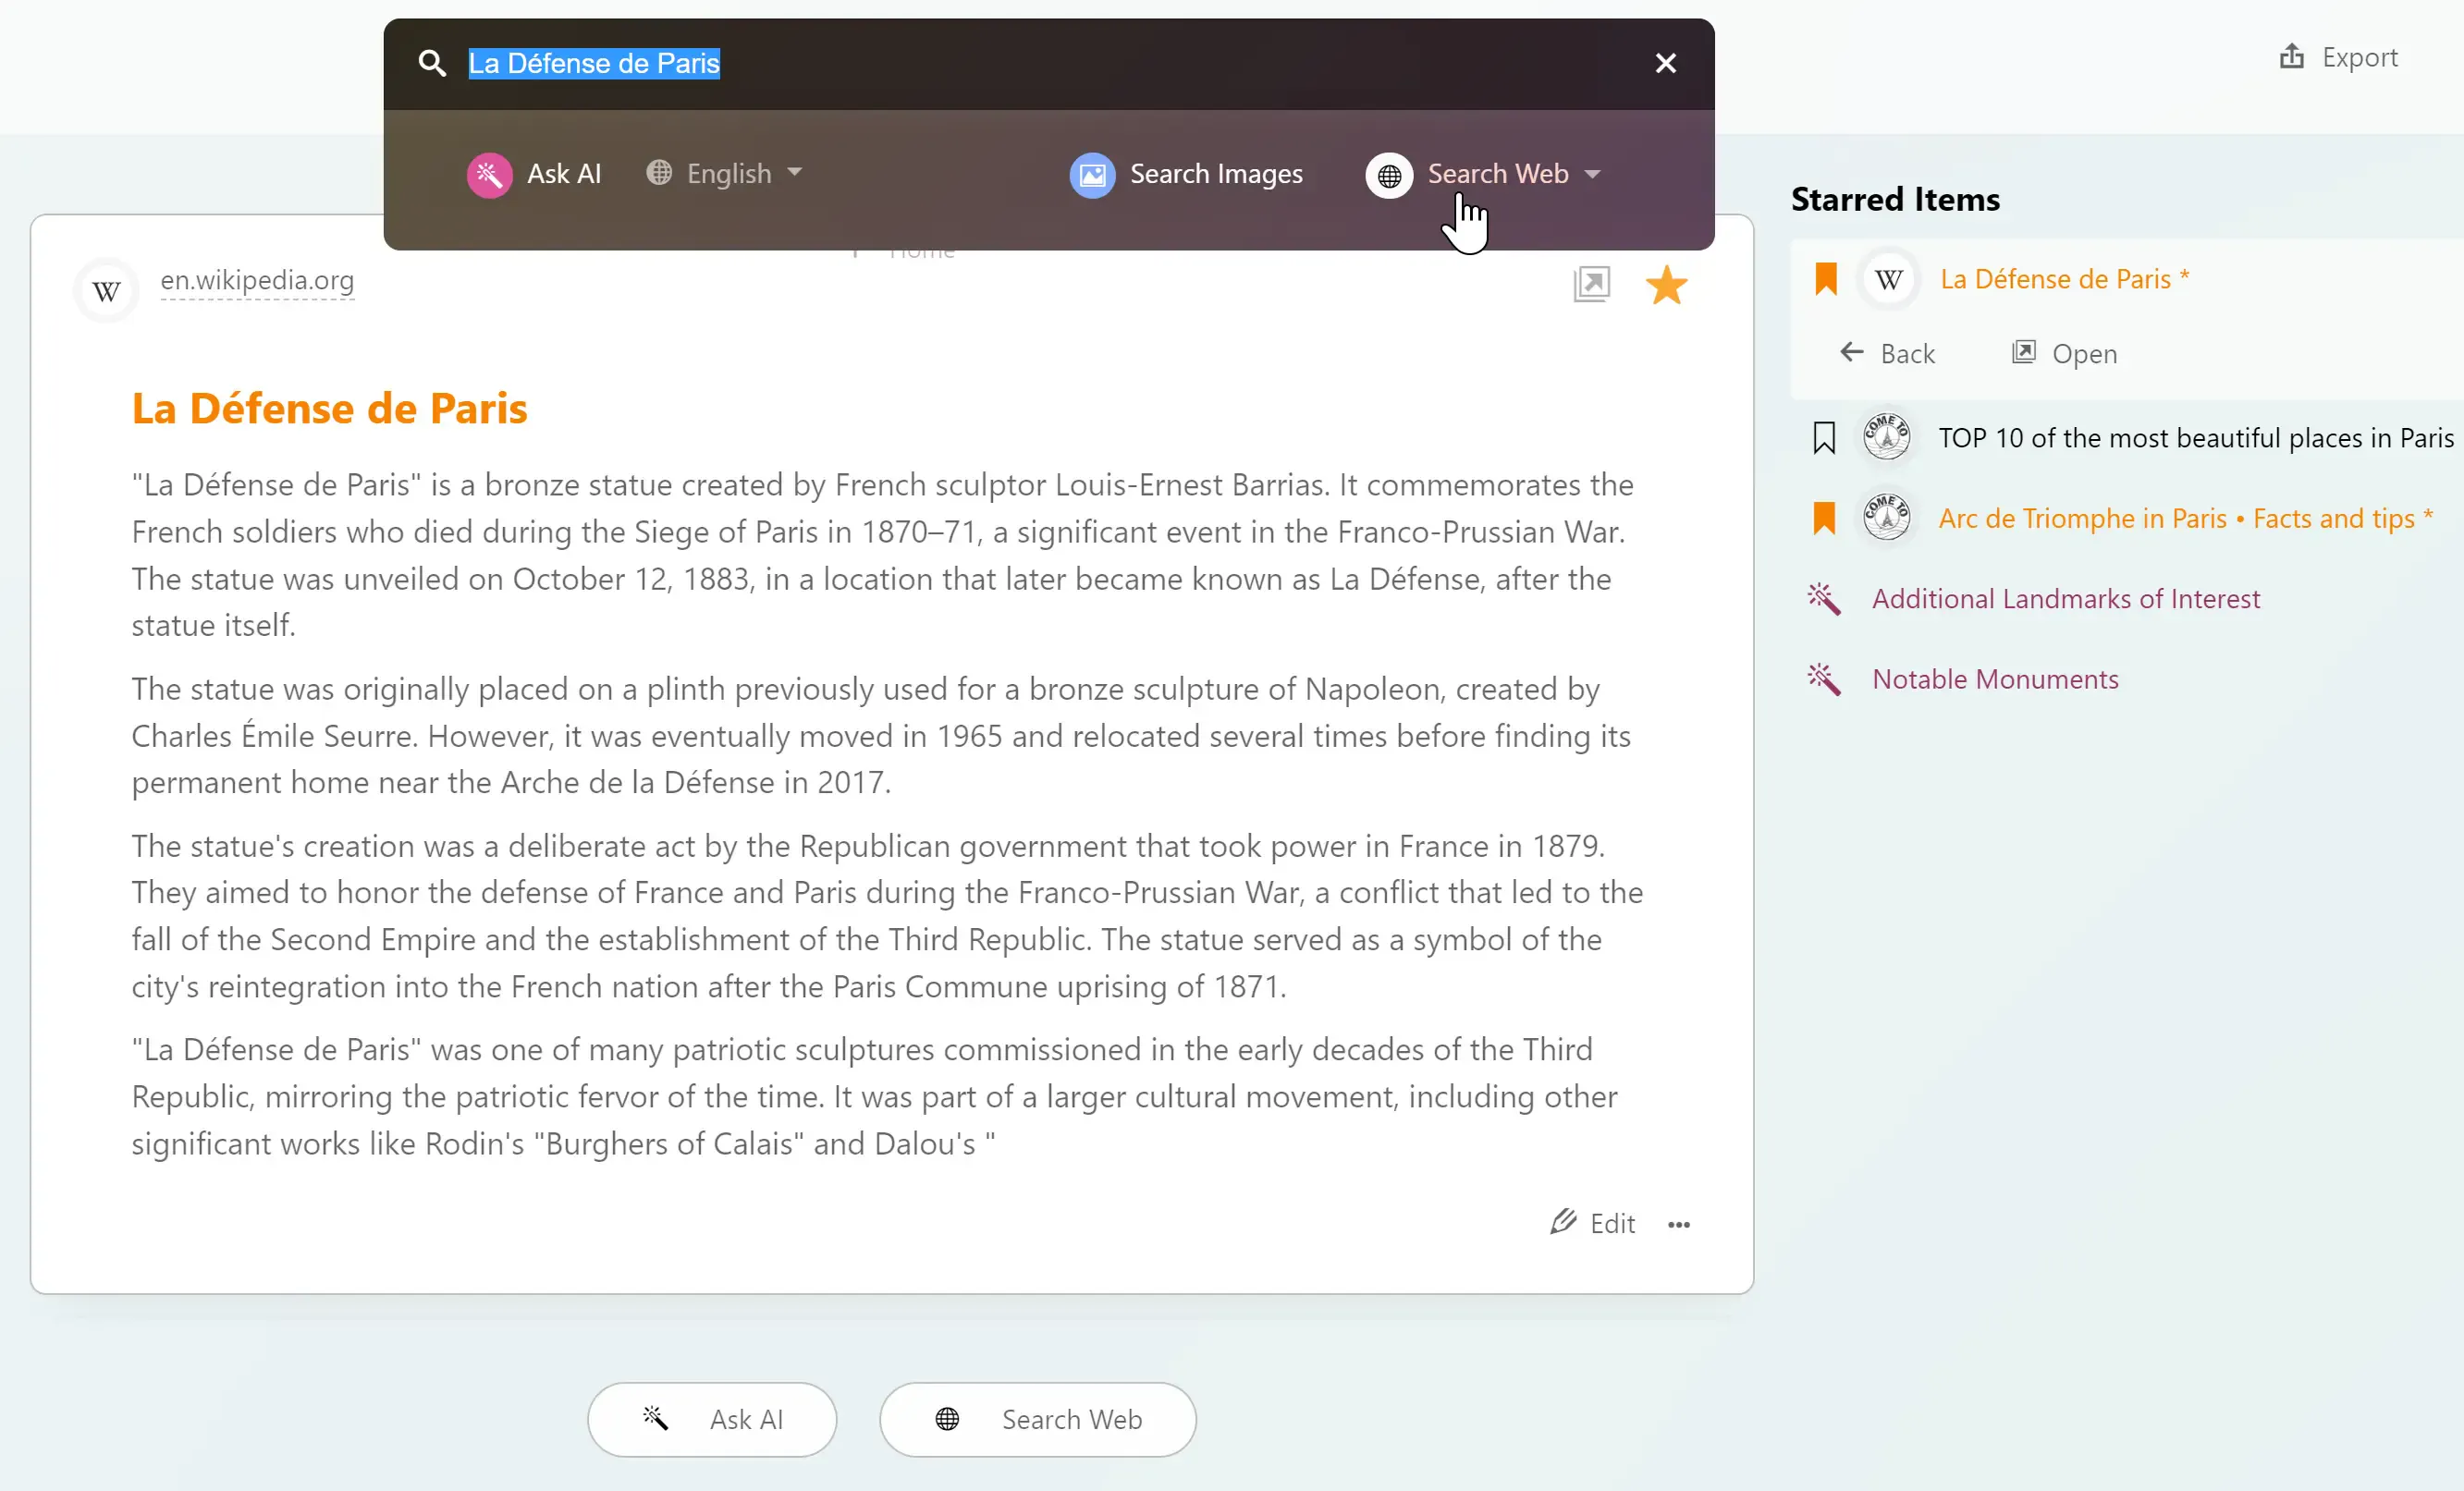Click the Search Web globe icon in overlay
This screenshot has height=1491, width=2464.
click(1389, 175)
